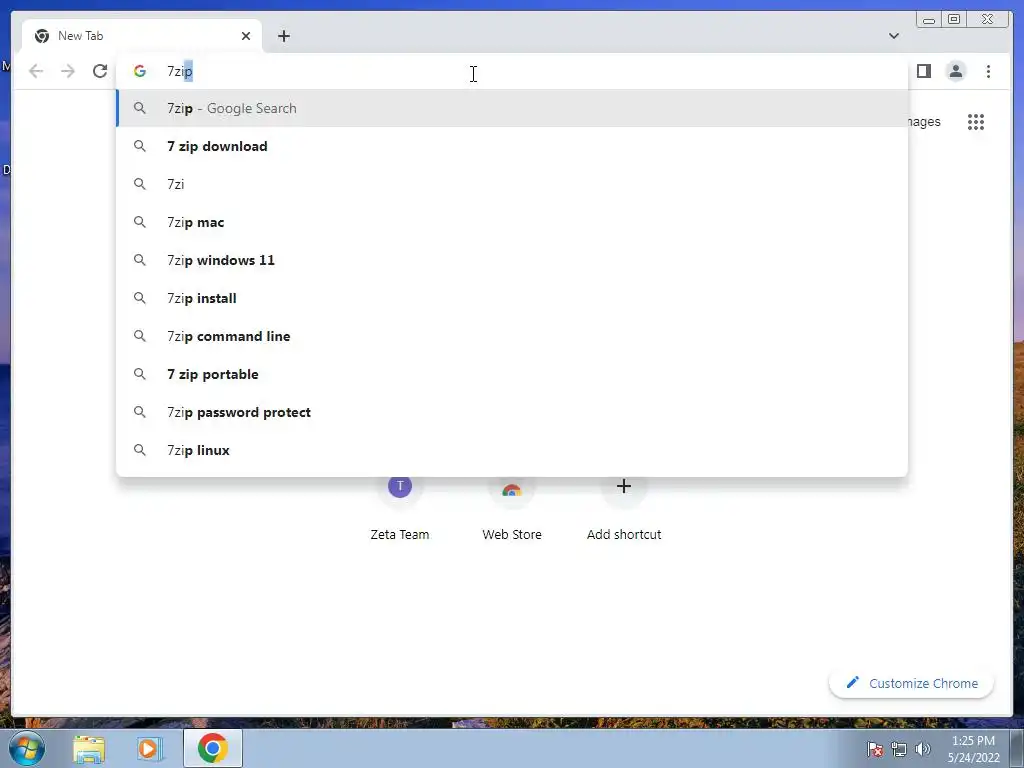Viewport: 1024px width, 768px height.
Task: Pick the '7zip command line' suggestion
Action: click(512, 336)
